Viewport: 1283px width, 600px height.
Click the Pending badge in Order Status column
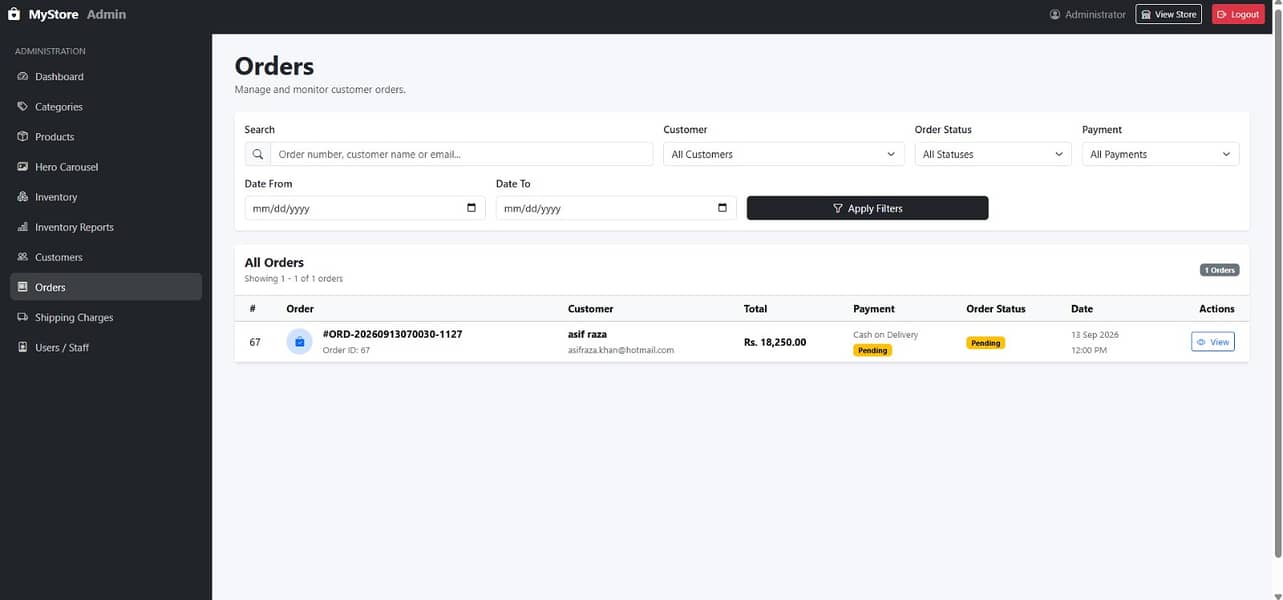point(985,343)
